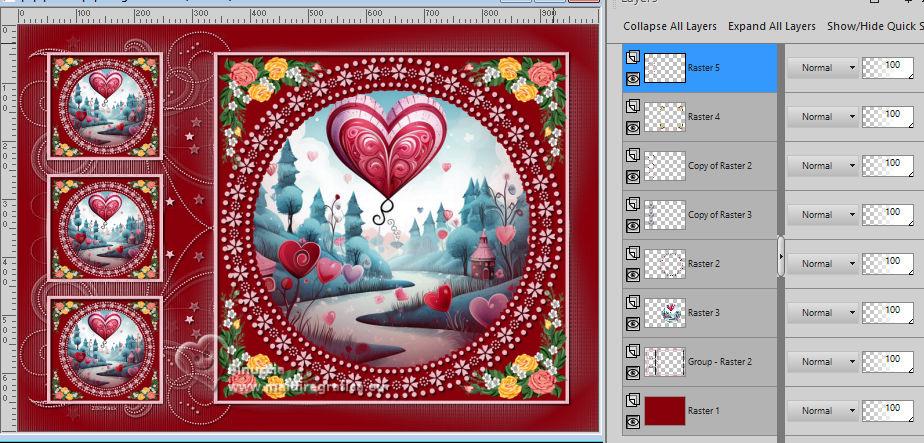Image resolution: width=924 pixels, height=443 pixels.
Task: Hide the Raster 2 layer
Action: tap(633, 274)
